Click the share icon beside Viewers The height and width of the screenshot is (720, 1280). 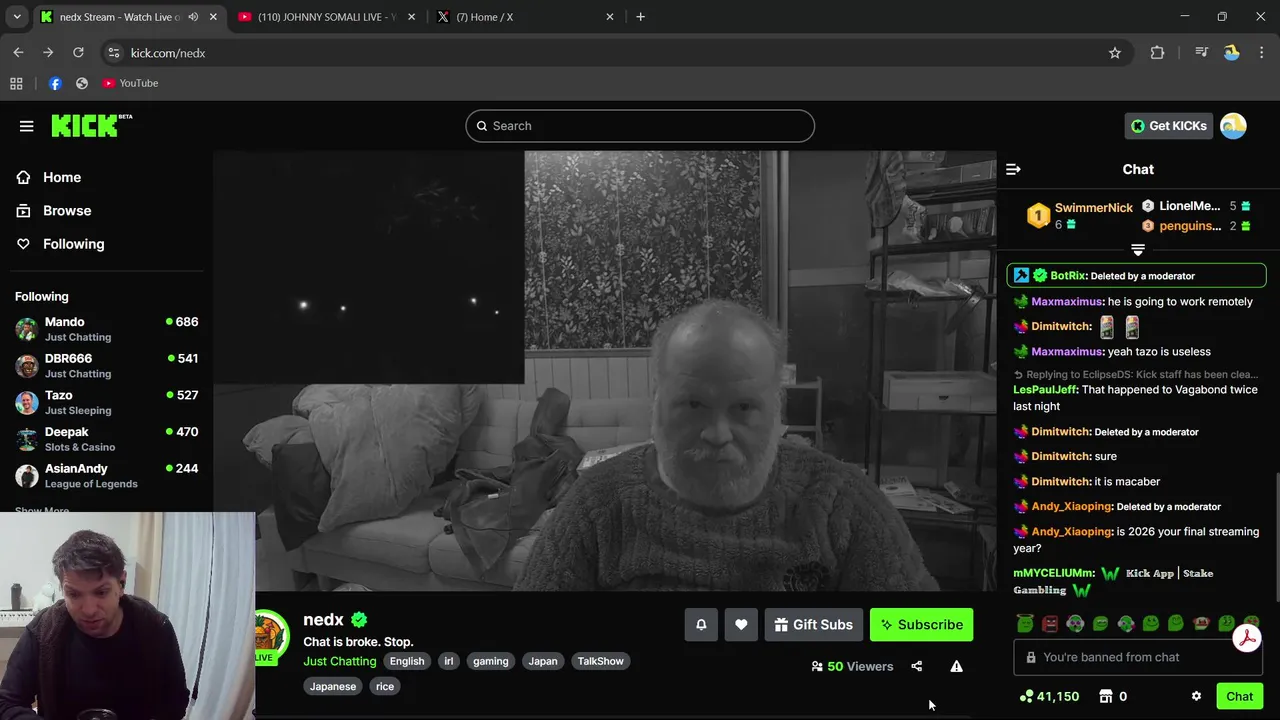917,666
